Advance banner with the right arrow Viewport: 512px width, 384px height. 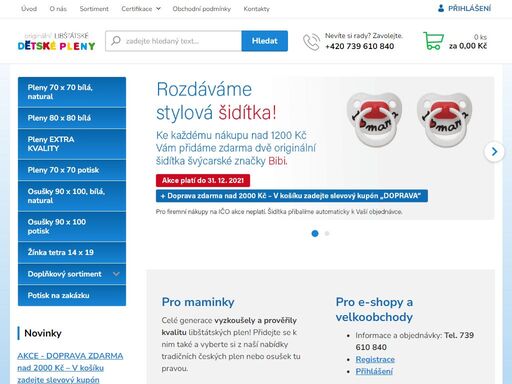point(494,152)
